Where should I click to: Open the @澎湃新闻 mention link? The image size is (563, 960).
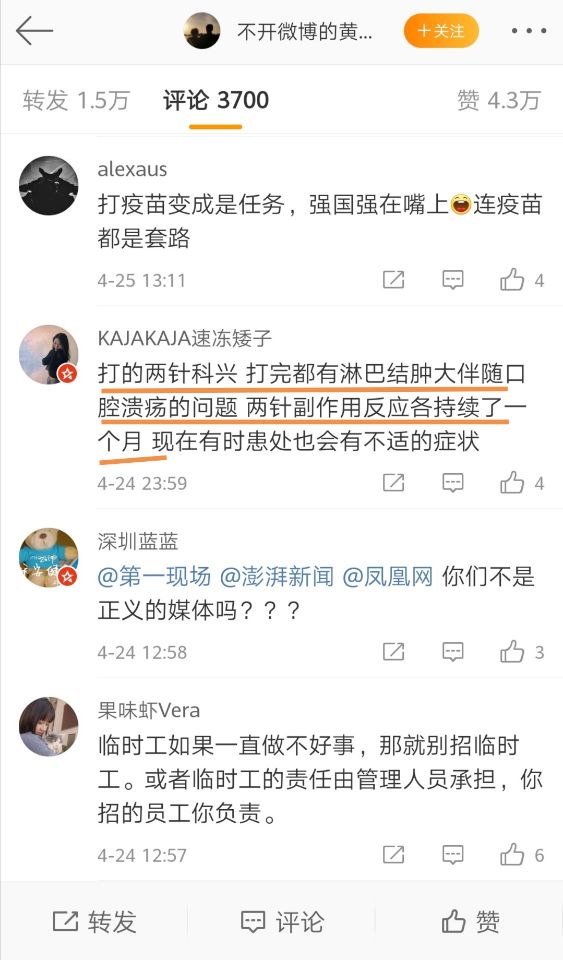(277, 577)
